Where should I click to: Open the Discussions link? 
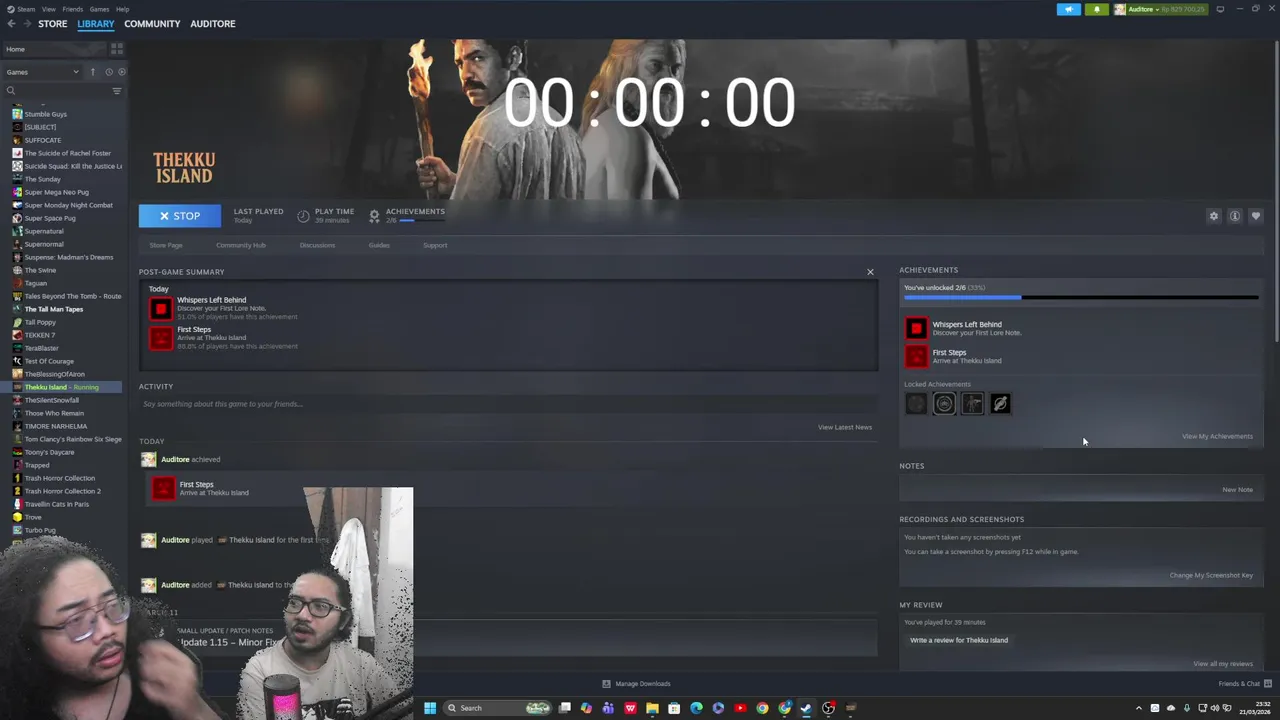[x=317, y=245]
